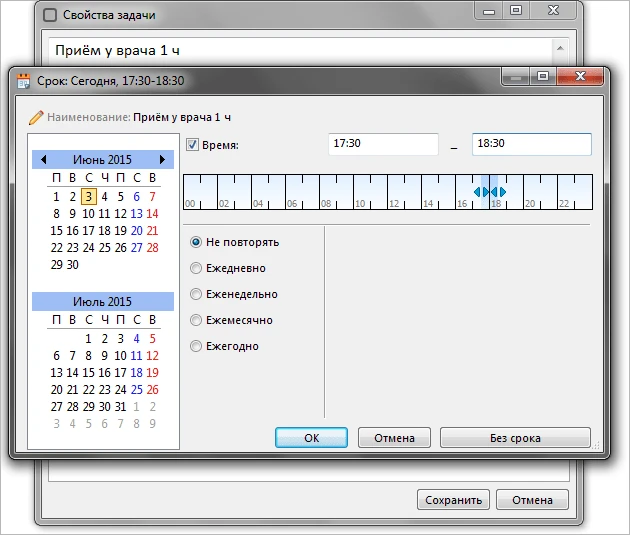Click the Без срока button
The height and width of the screenshot is (535, 630).
[515, 438]
